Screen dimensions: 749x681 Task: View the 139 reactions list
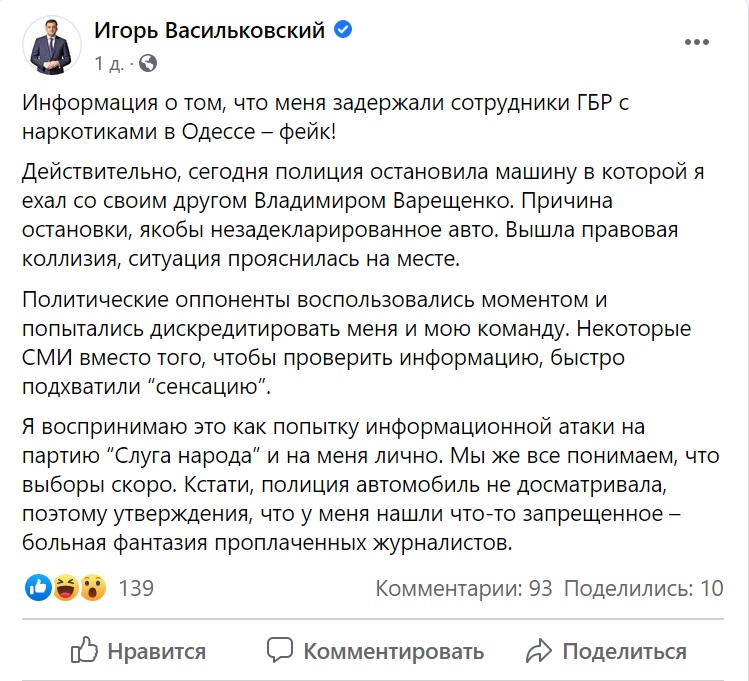[136, 588]
